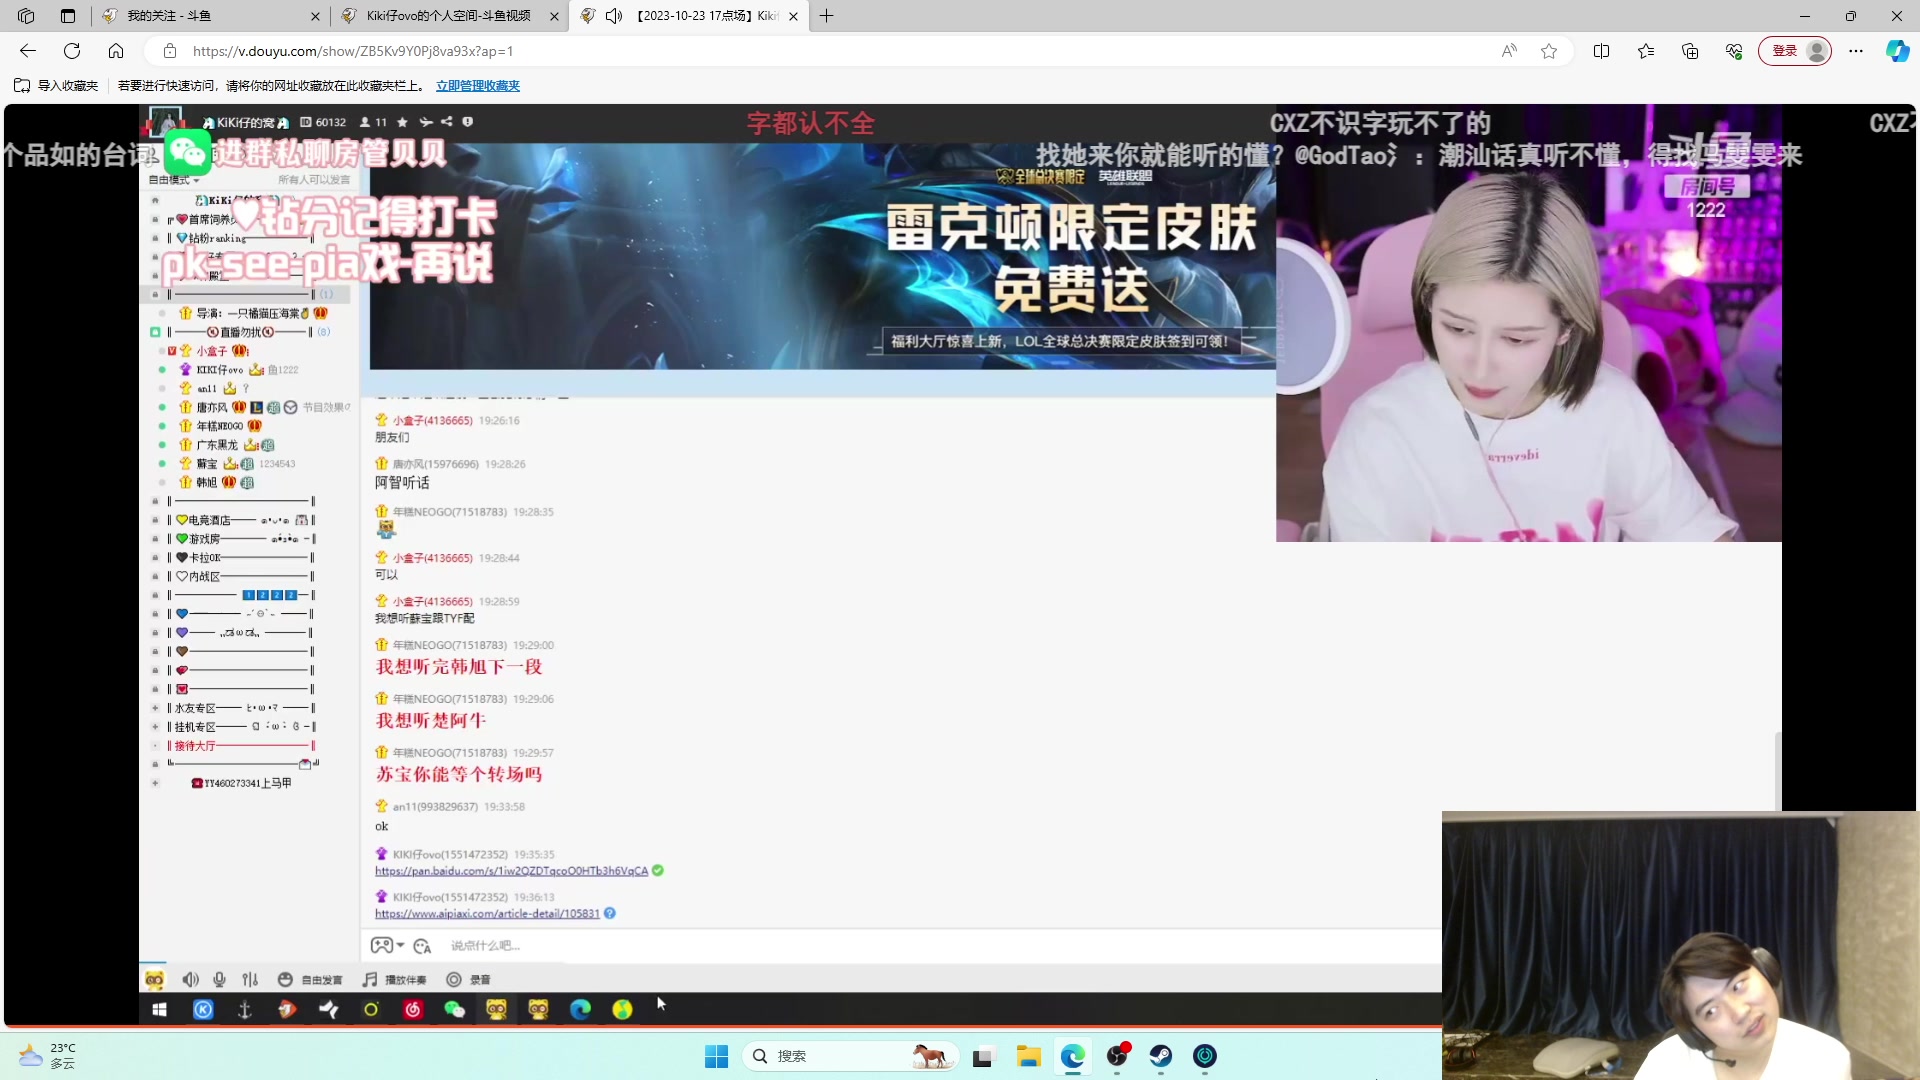Expand the game controller dropdown arrow
The image size is (1920, 1080).
pyautogui.click(x=401, y=946)
